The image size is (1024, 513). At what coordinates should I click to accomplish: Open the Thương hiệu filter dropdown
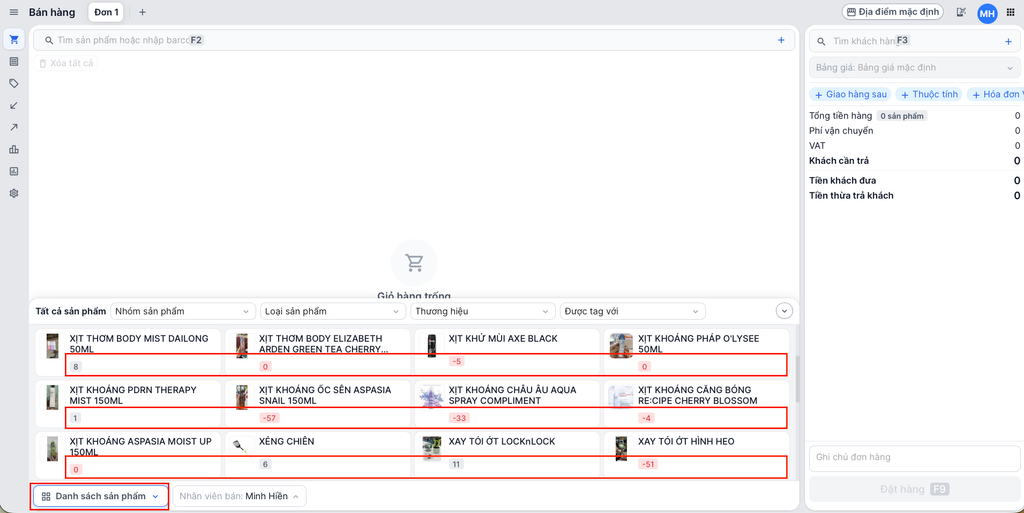click(481, 311)
